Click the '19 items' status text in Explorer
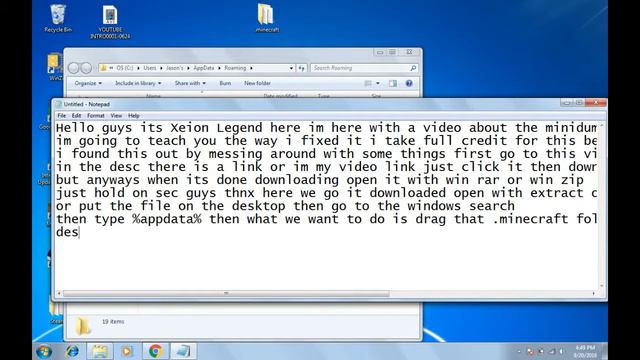Image resolution: width=640 pixels, height=360 pixels. [113, 322]
